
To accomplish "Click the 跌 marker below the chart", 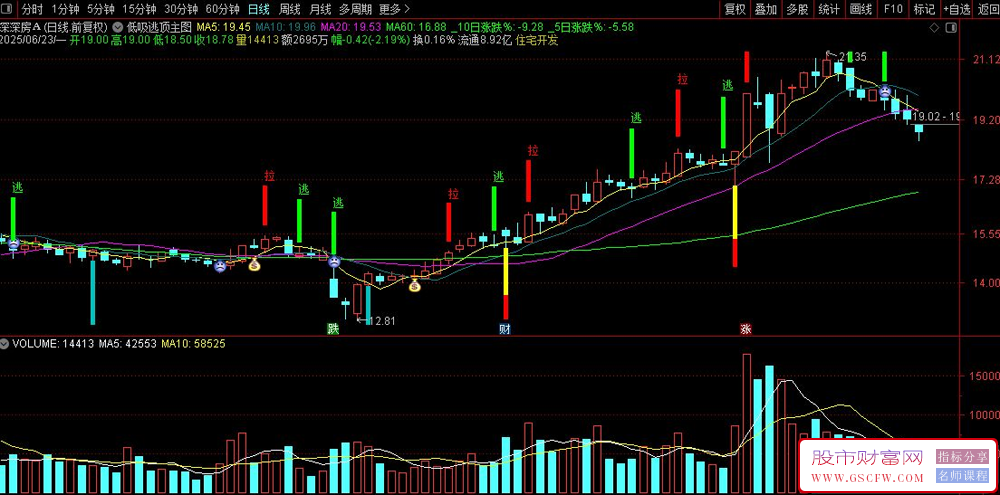I will [x=334, y=329].
